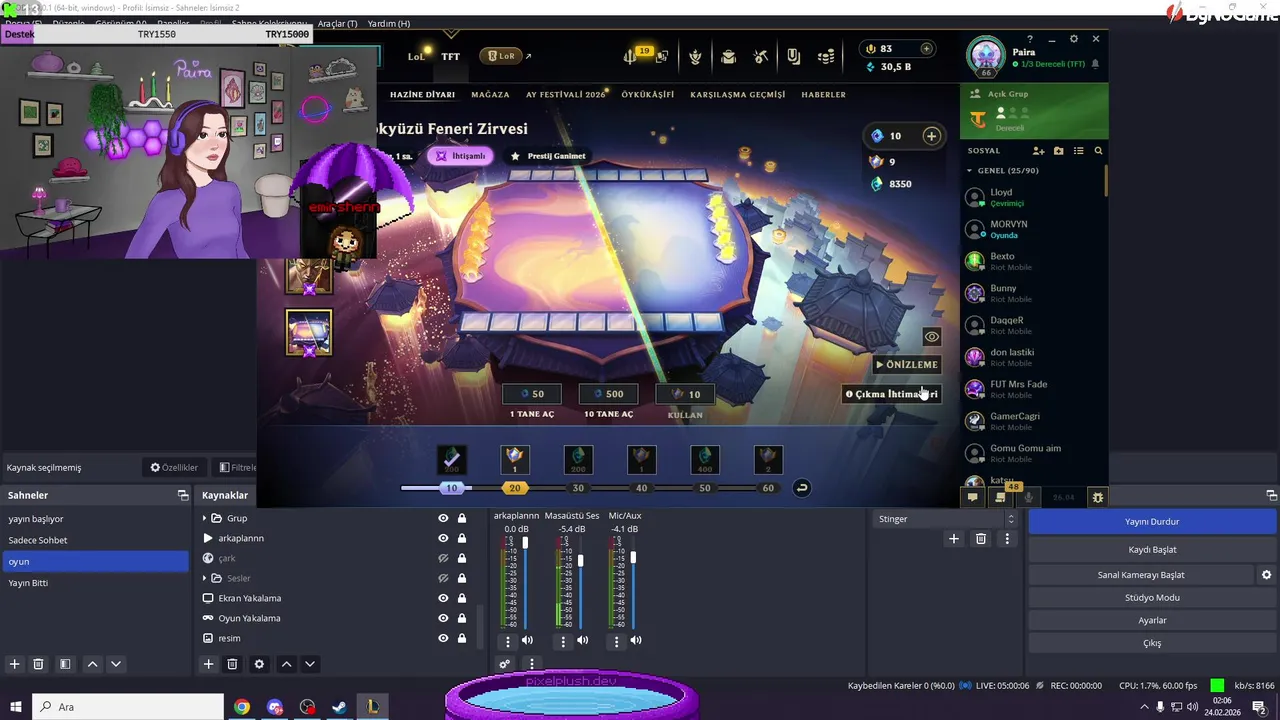Screen dimensions: 1280x720
Task: Hide the Grup source
Action: tap(443, 518)
